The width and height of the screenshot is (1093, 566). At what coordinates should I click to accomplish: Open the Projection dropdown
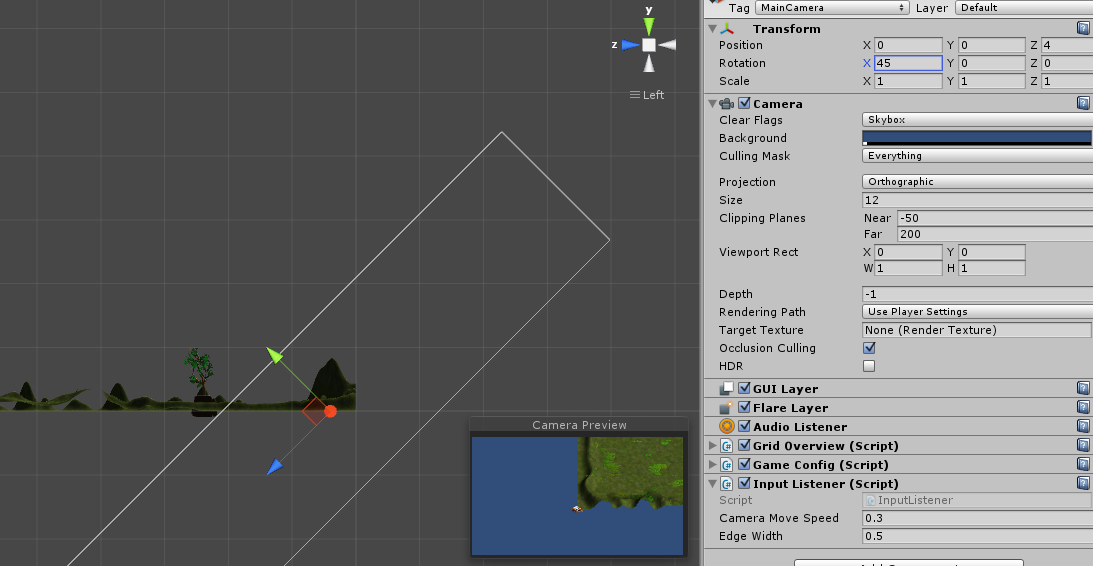(977, 182)
